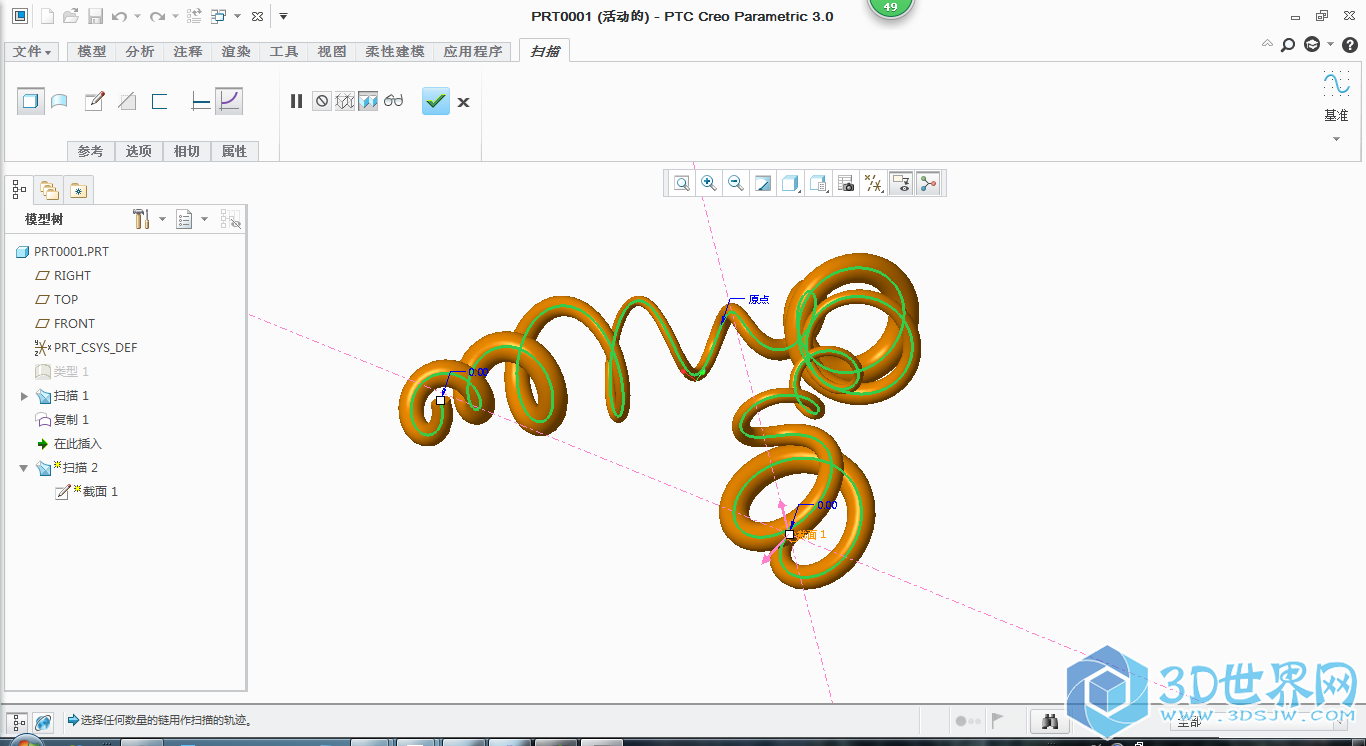This screenshot has height=746, width=1366.
Task: Switch to the 工具 ribbon tab
Action: 284,51
